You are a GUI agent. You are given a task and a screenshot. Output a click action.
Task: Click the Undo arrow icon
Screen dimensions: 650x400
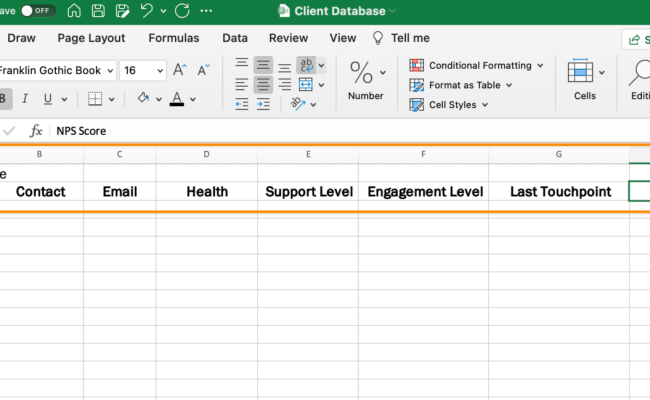tap(146, 10)
